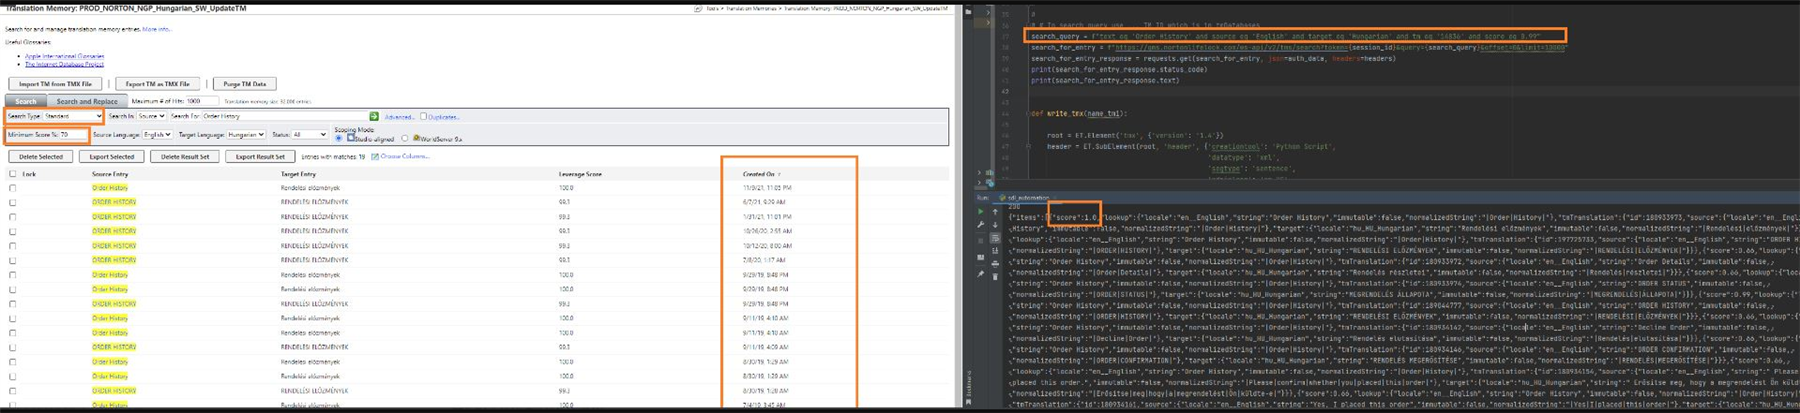Screen dimensions: 1800x413
Task: Expand the Target Language dropdown
Action: click(246, 134)
